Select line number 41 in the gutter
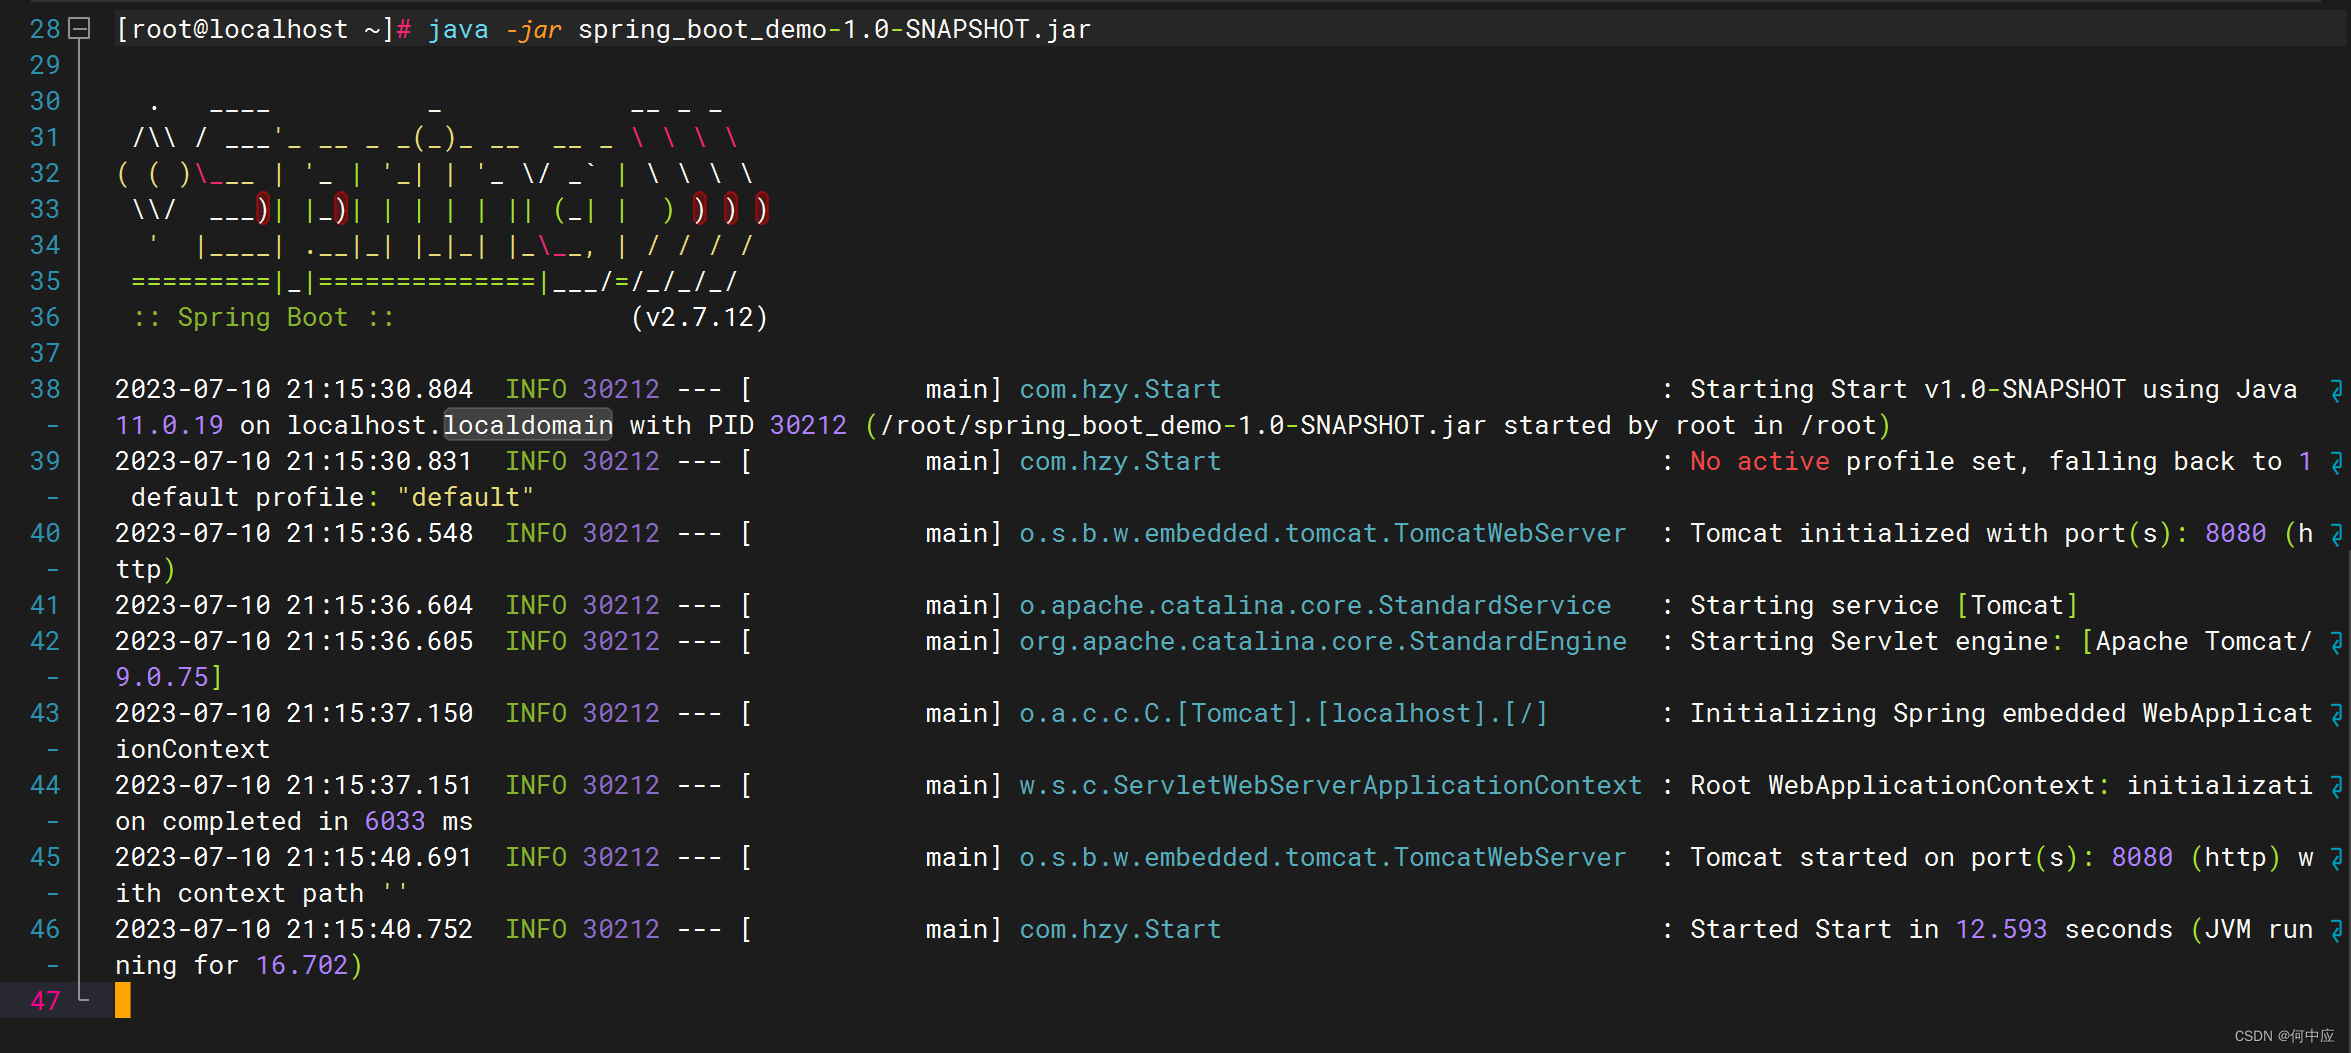 coord(45,605)
